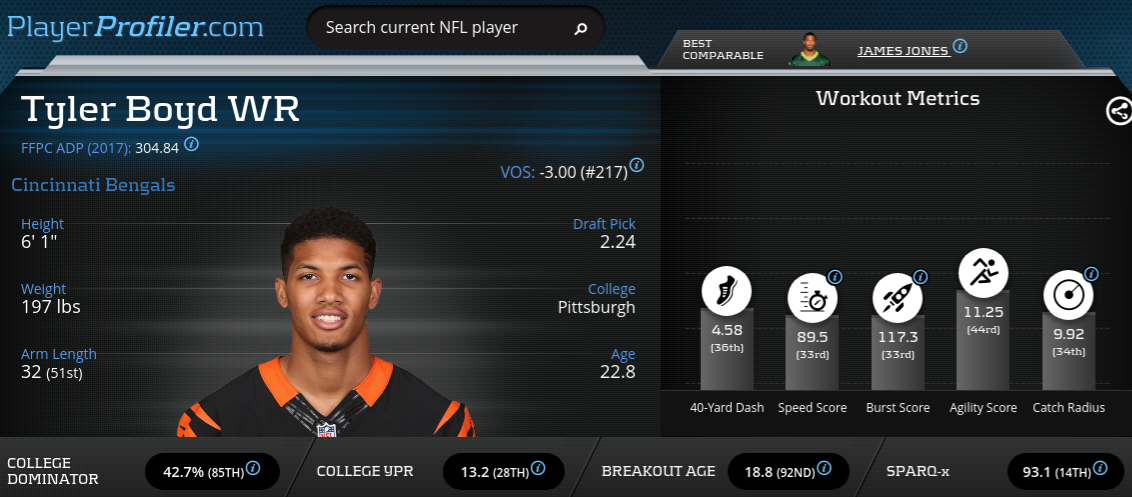
Task: Click the info icon next to James Jones
Action: tap(959, 46)
